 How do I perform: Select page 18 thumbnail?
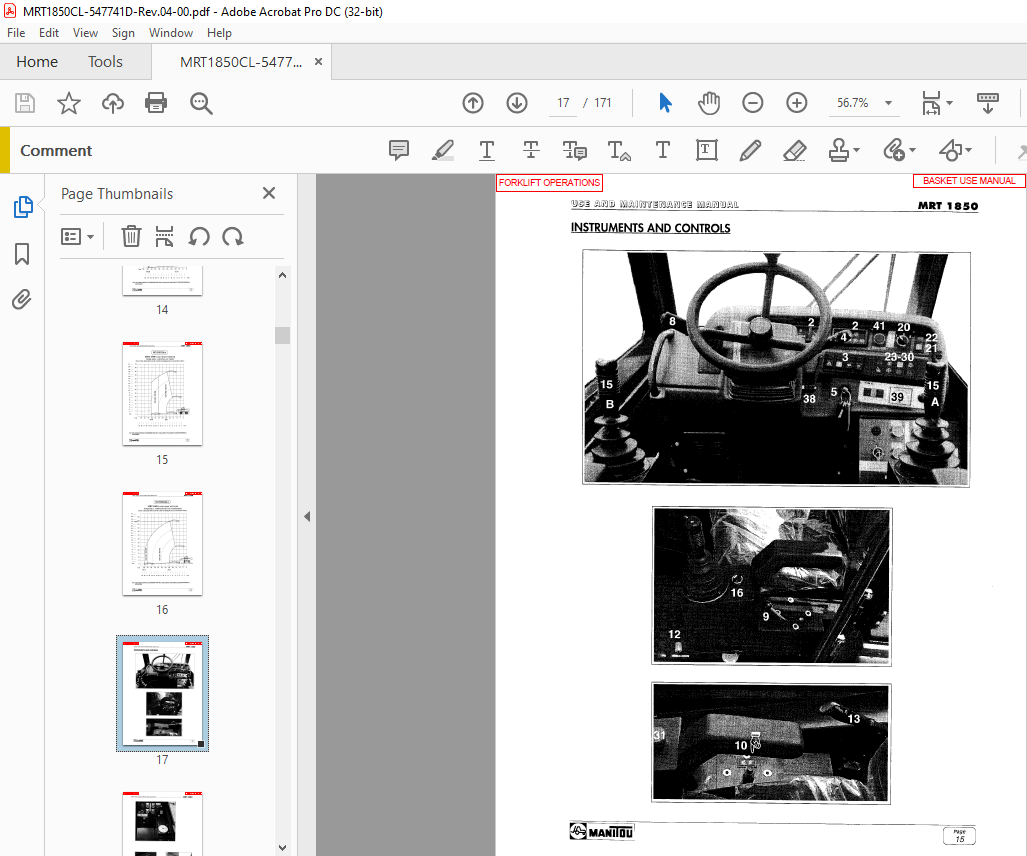coord(162,823)
